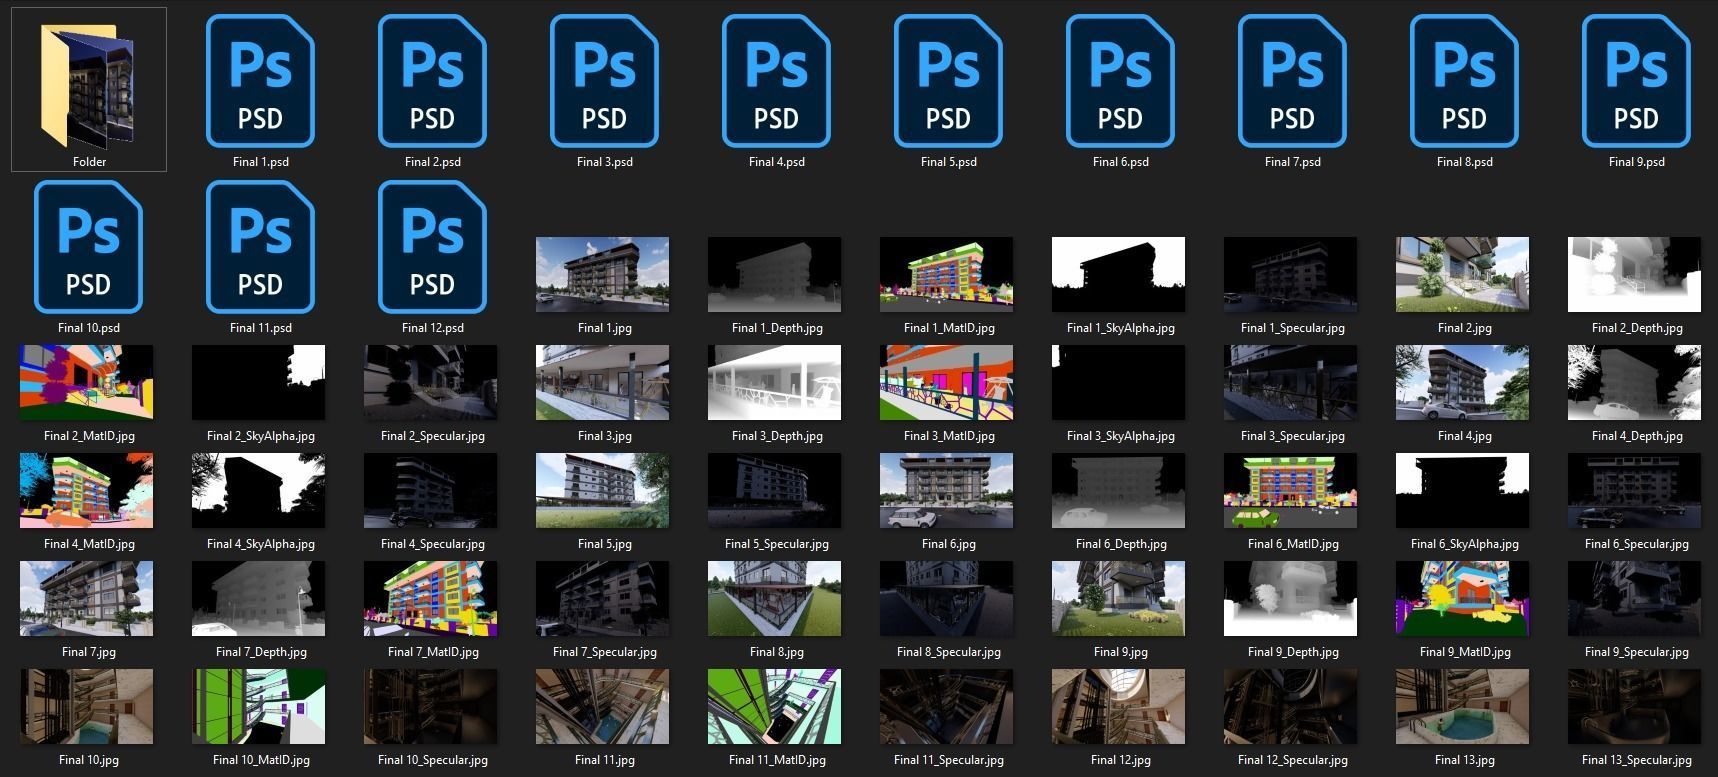The height and width of the screenshot is (777, 1718).
Task: Select the Final 11_Specular.jpg thumbnail
Action: pyautogui.click(x=947, y=707)
